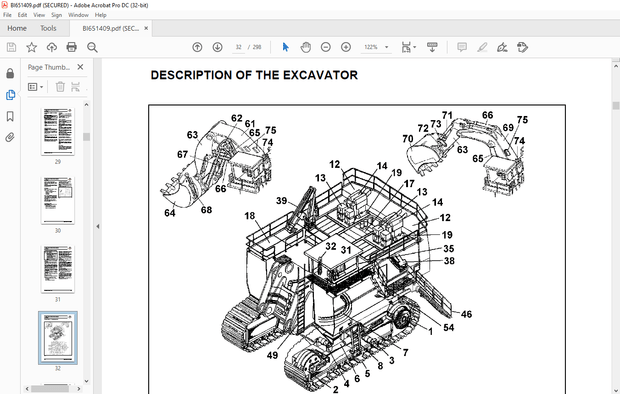The image size is (620, 394).
Task: Open the Bookmarks panel icon
Action: click(10, 116)
